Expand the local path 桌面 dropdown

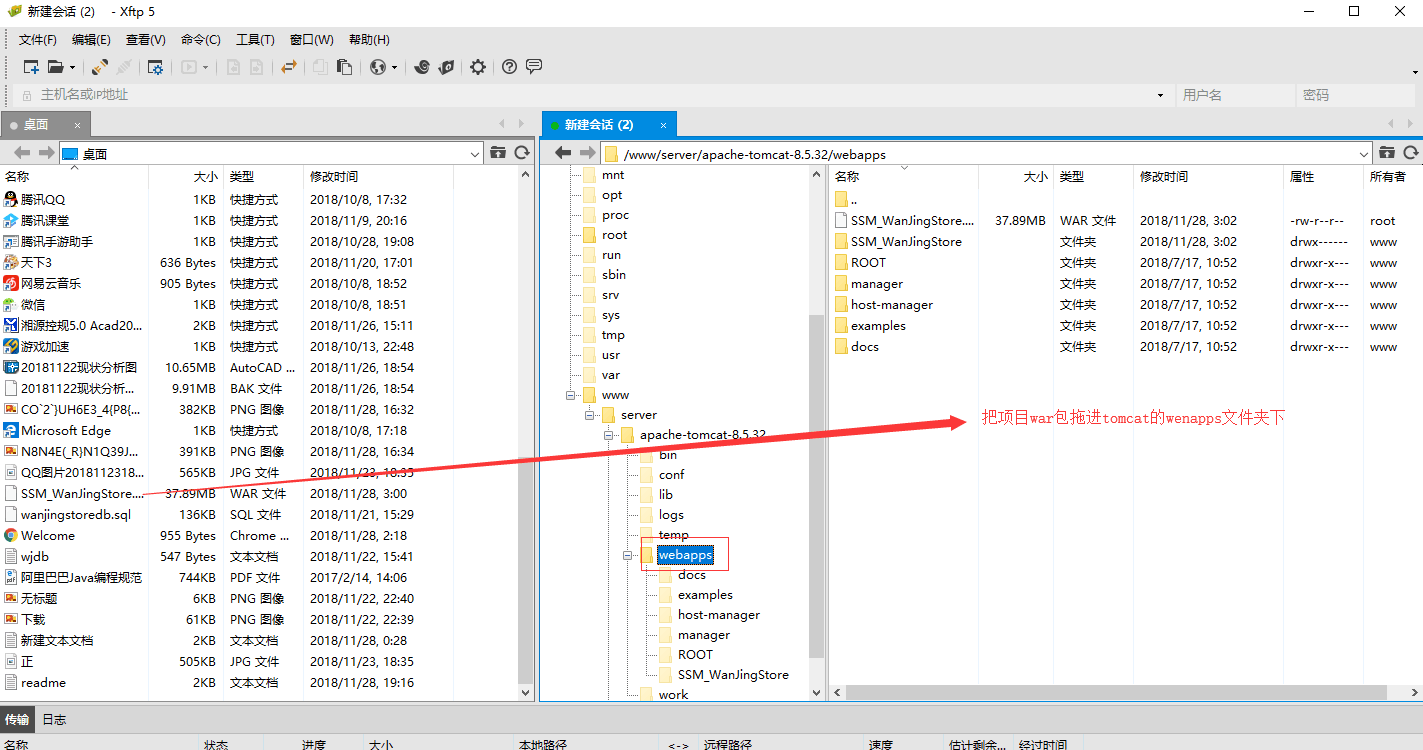(x=475, y=154)
